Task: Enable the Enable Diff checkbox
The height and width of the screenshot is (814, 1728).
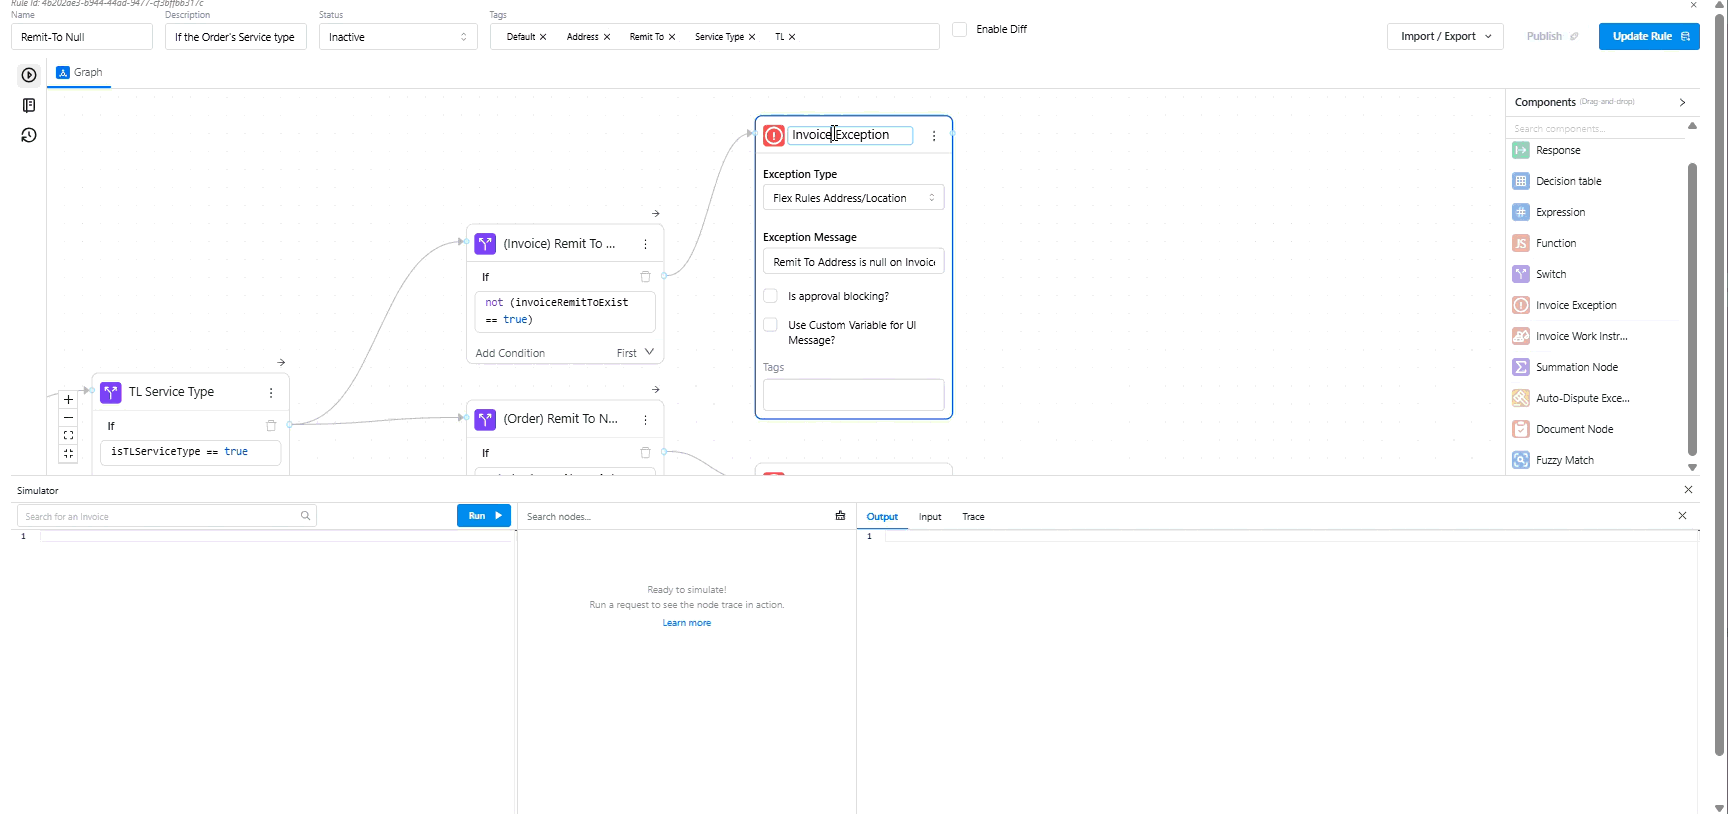Action: point(960,30)
